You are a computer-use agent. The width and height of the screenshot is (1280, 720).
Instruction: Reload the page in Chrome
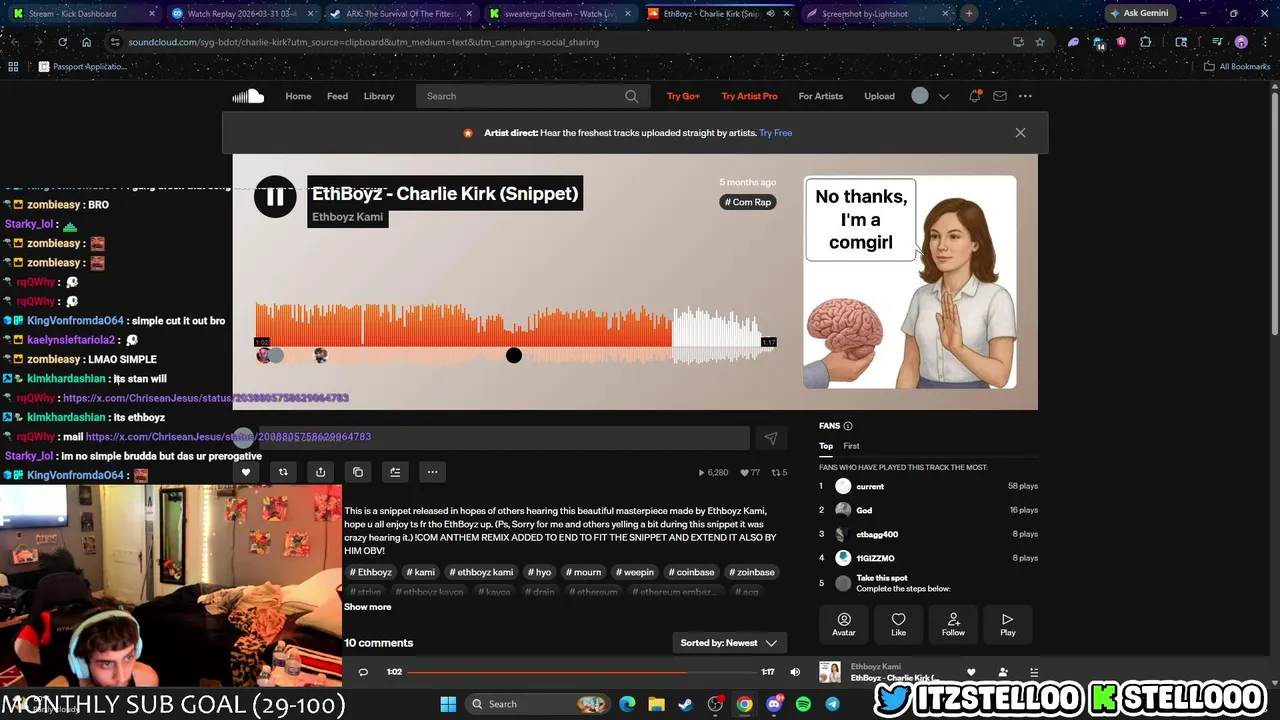pyautogui.click(x=62, y=42)
